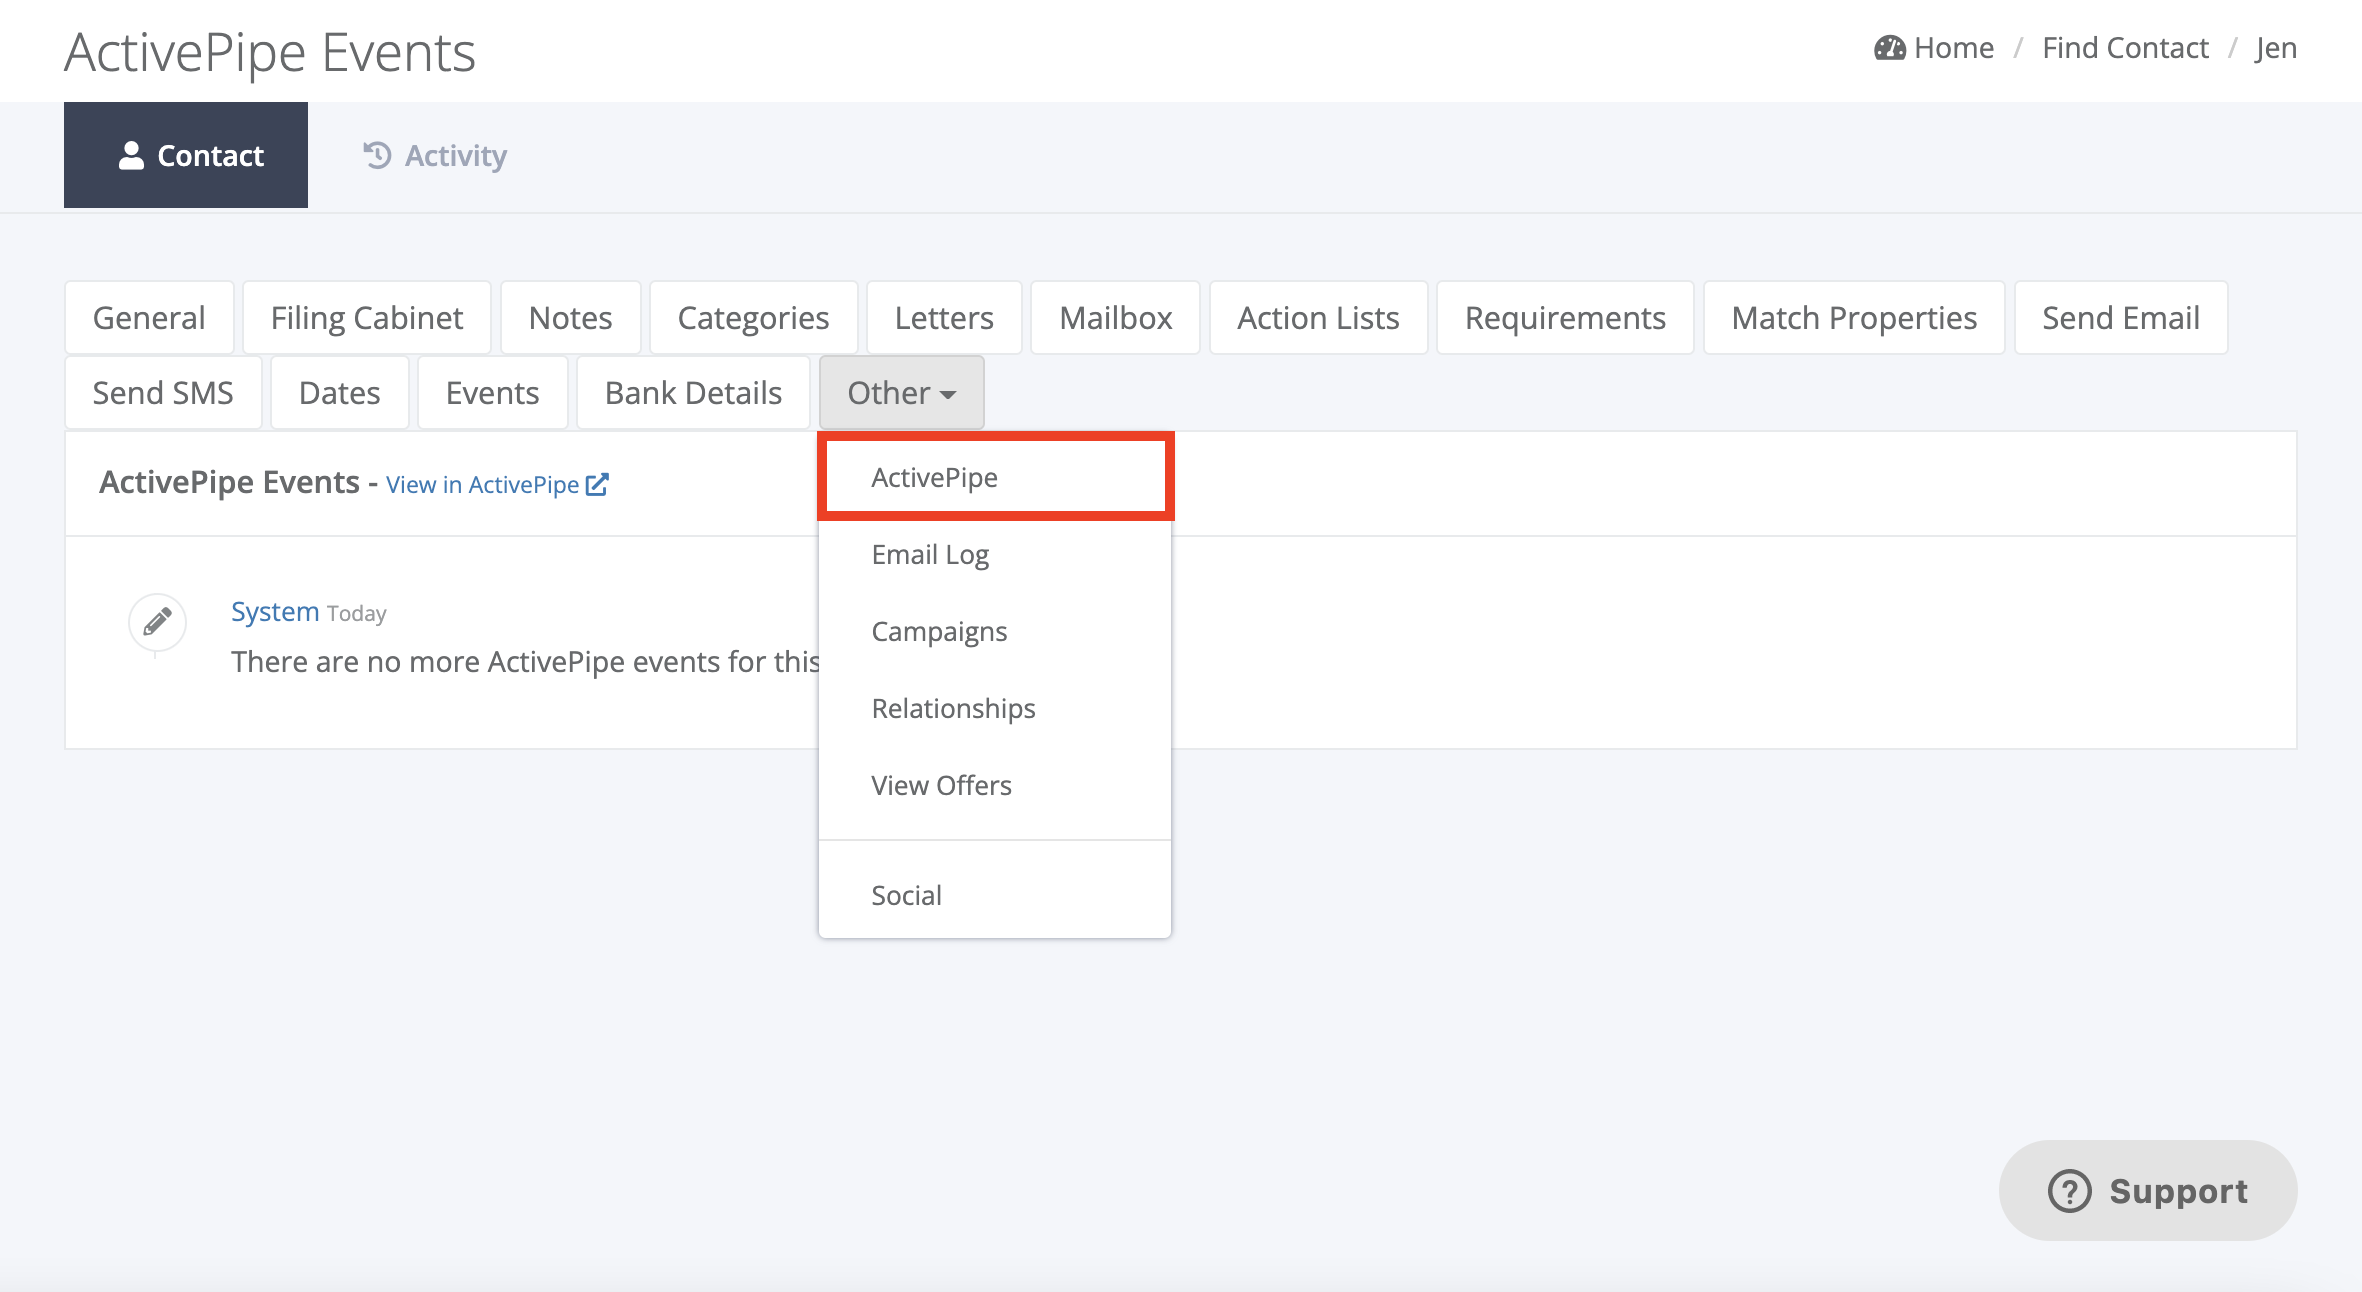Select ActivePipe from the Other menu

[x=934, y=477]
